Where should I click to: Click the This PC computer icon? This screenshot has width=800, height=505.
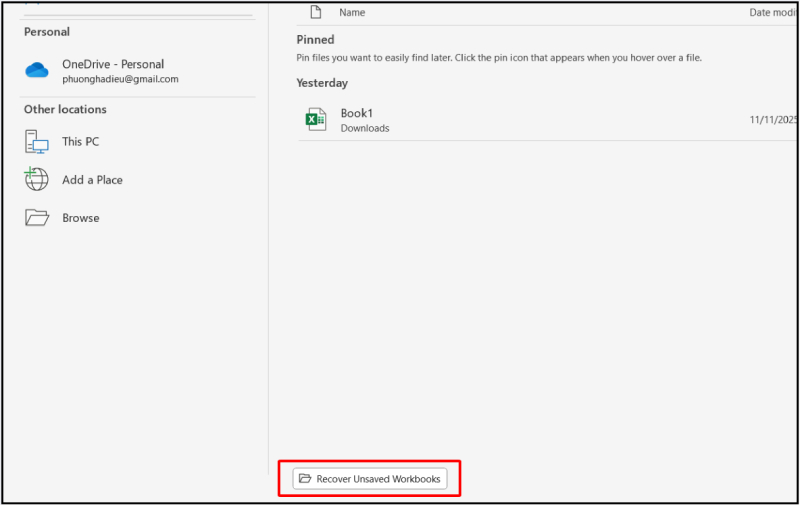pos(37,142)
